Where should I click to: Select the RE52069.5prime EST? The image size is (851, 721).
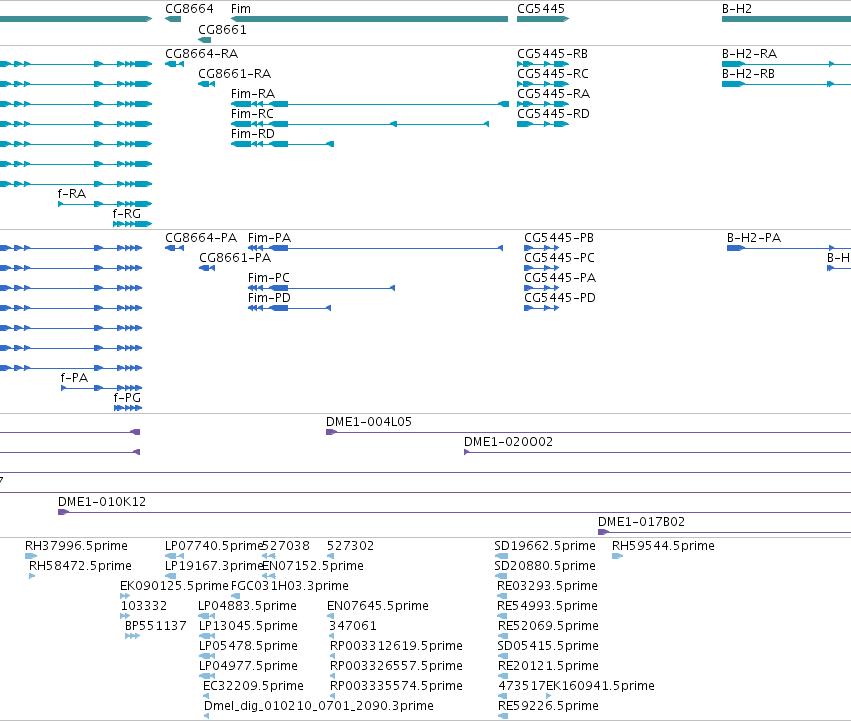click(503, 636)
